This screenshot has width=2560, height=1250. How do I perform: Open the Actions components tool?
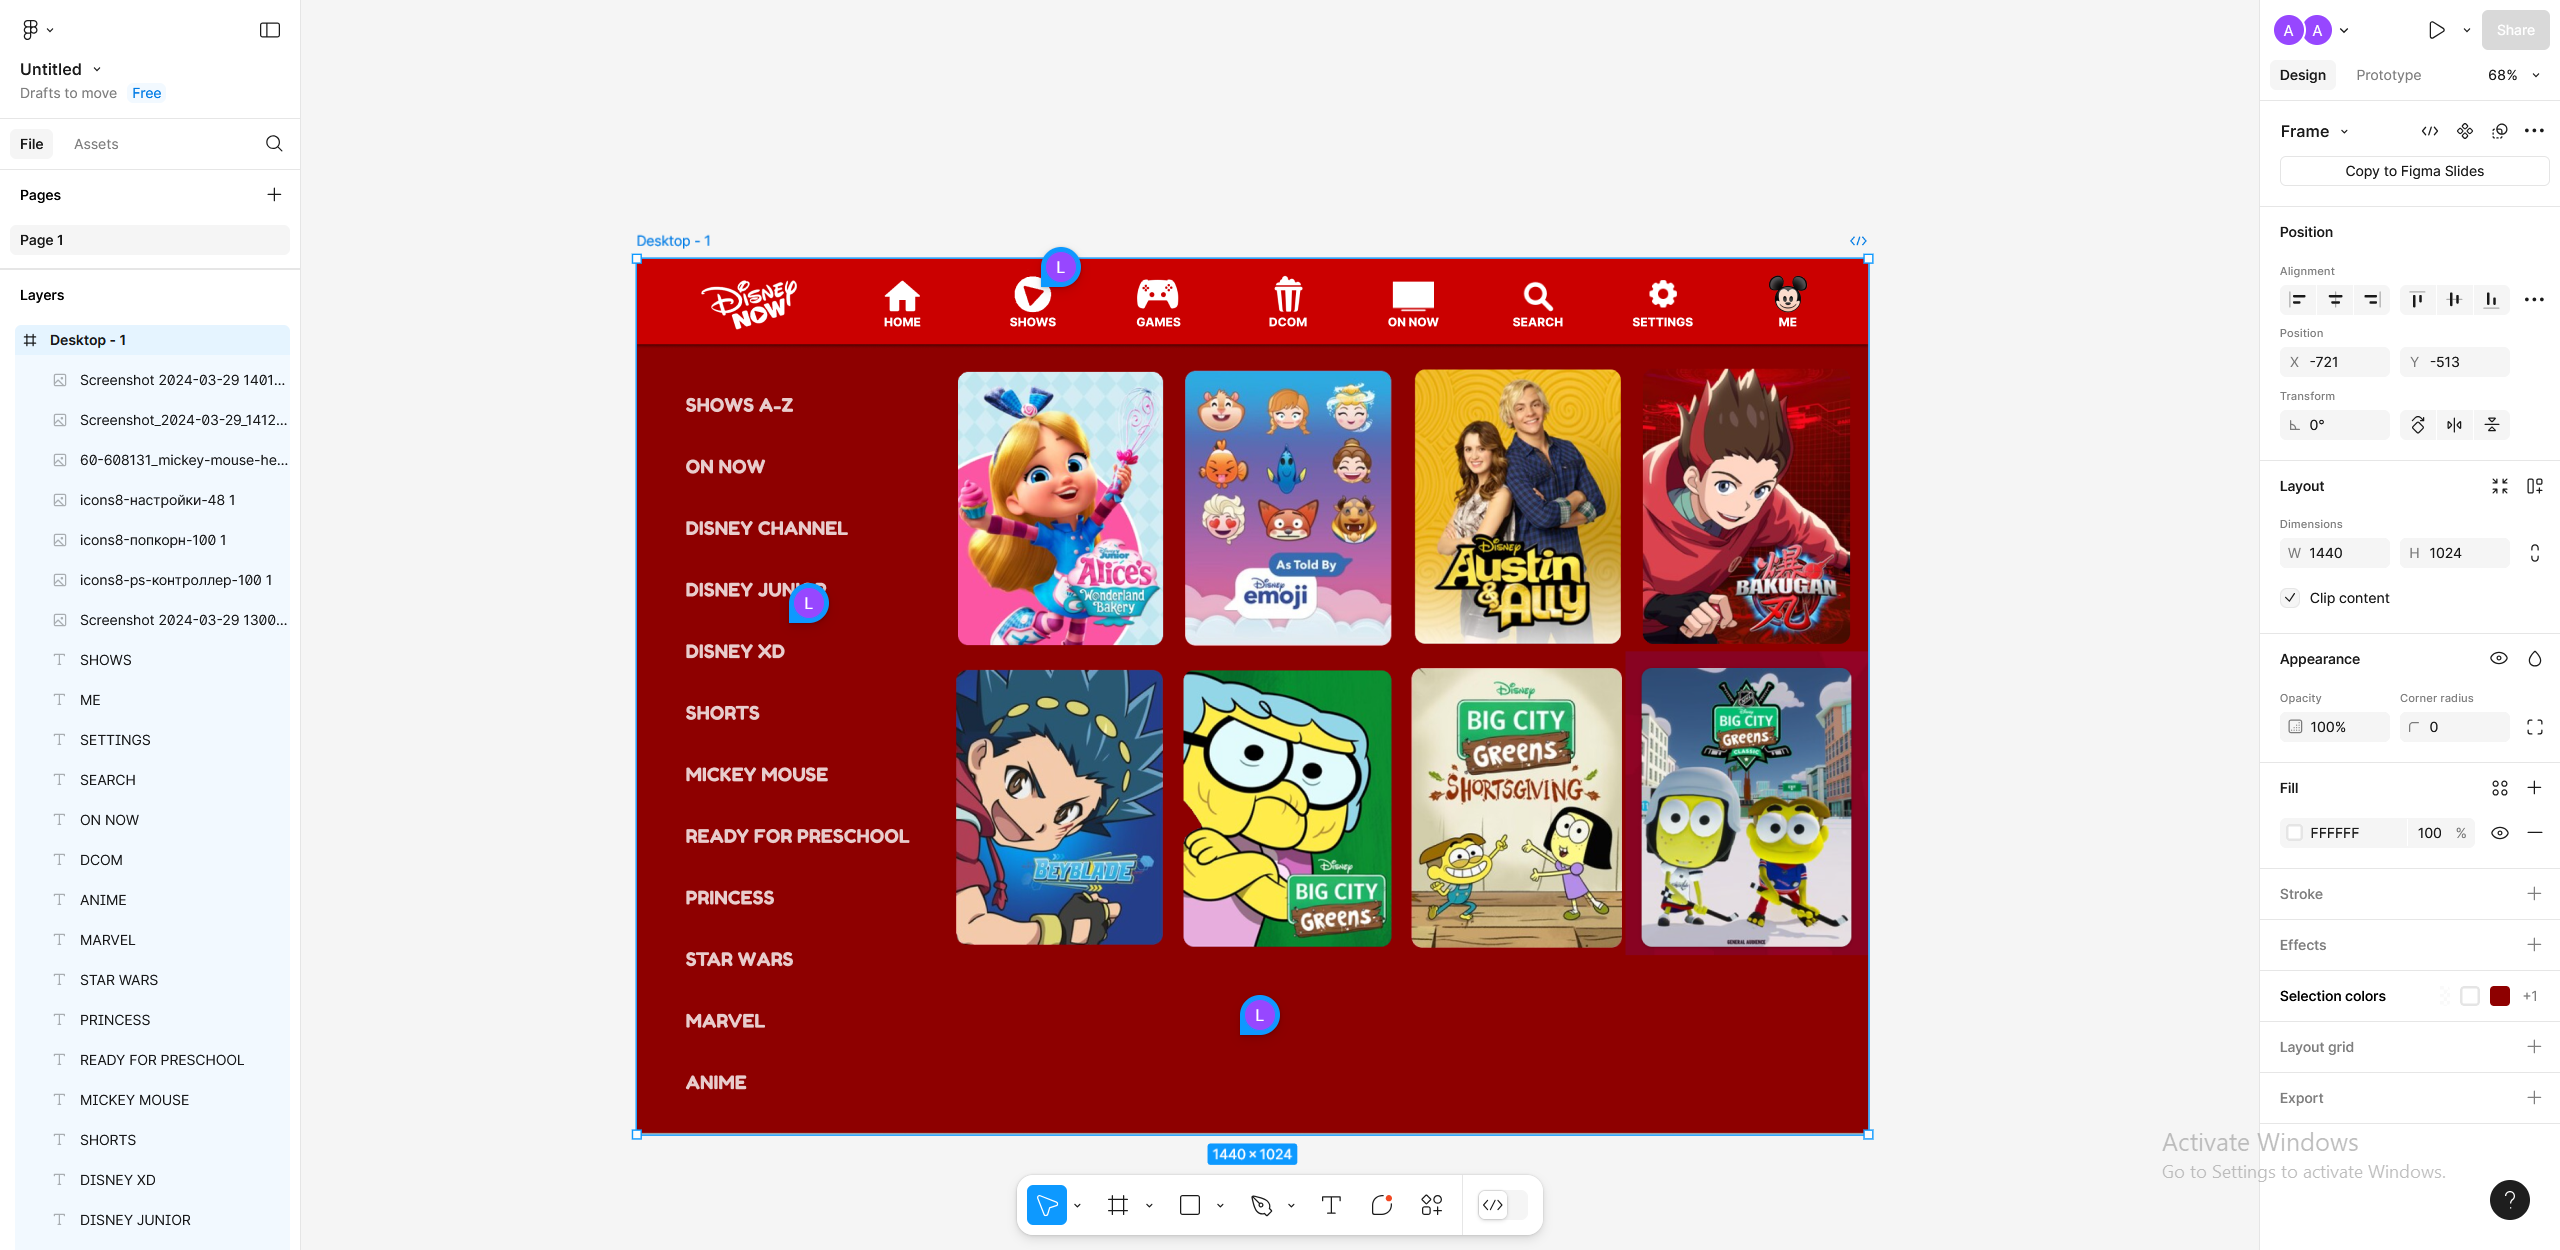(x=1431, y=1205)
